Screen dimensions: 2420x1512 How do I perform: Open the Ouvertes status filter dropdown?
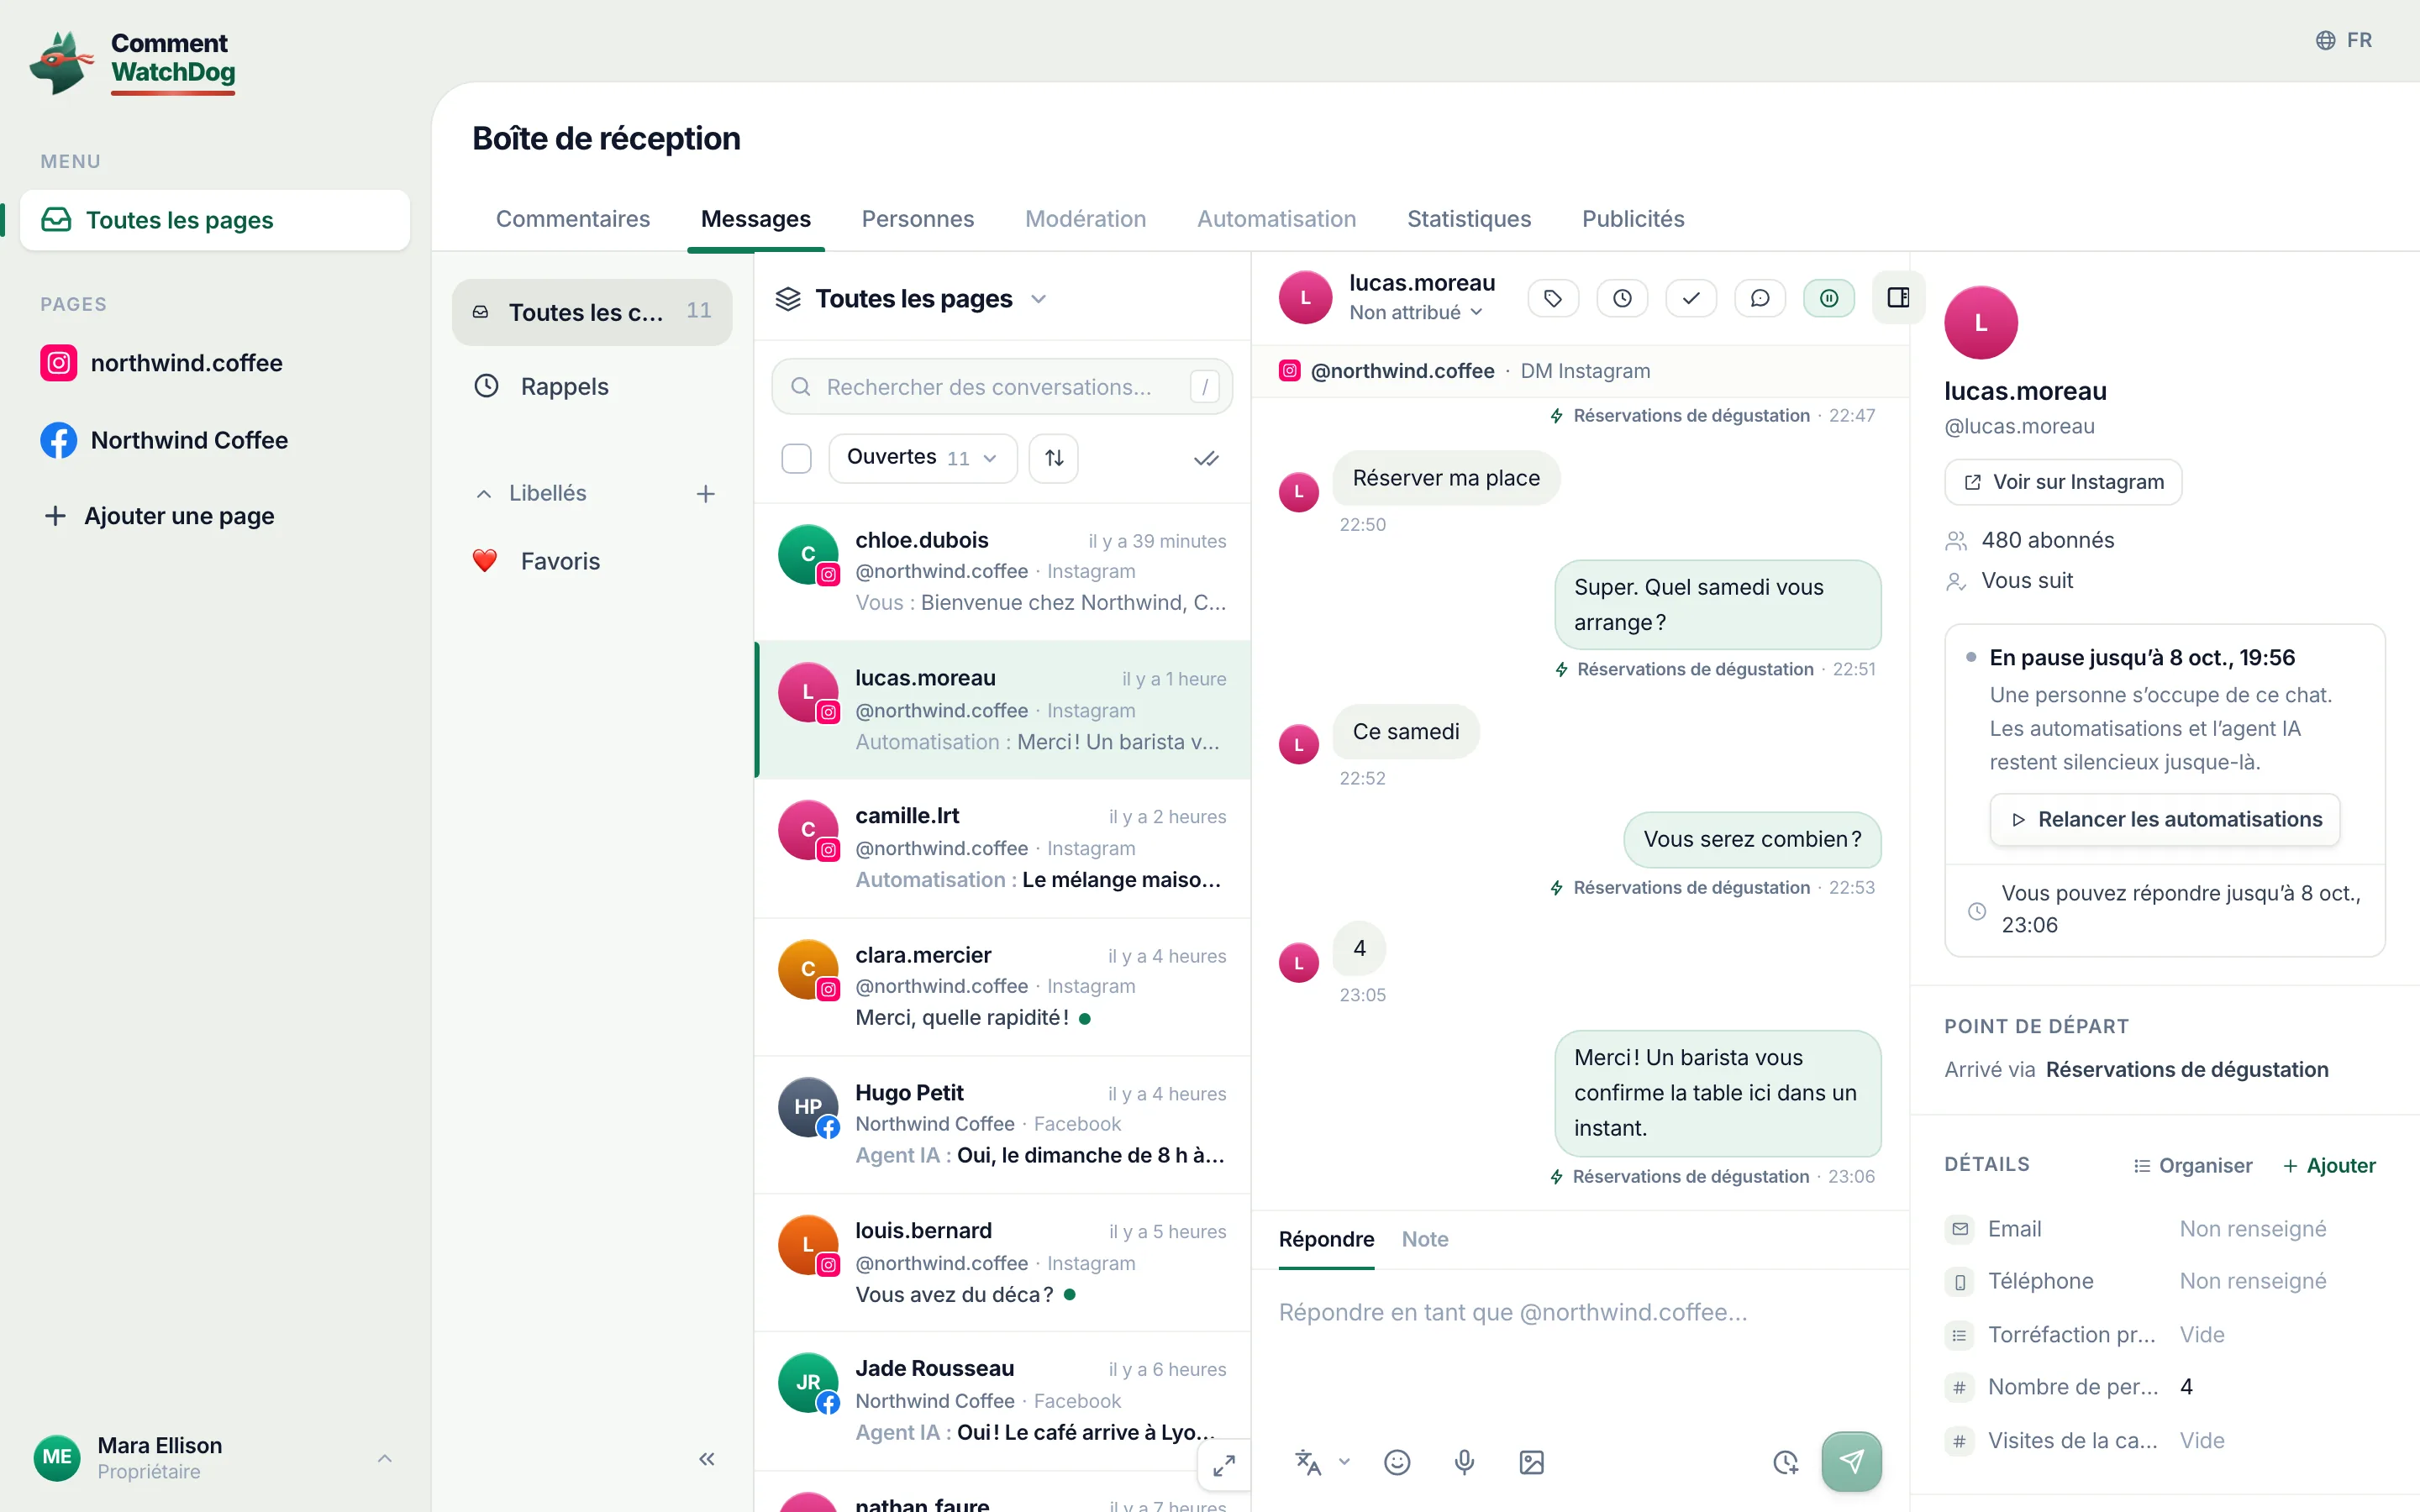(922, 458)
